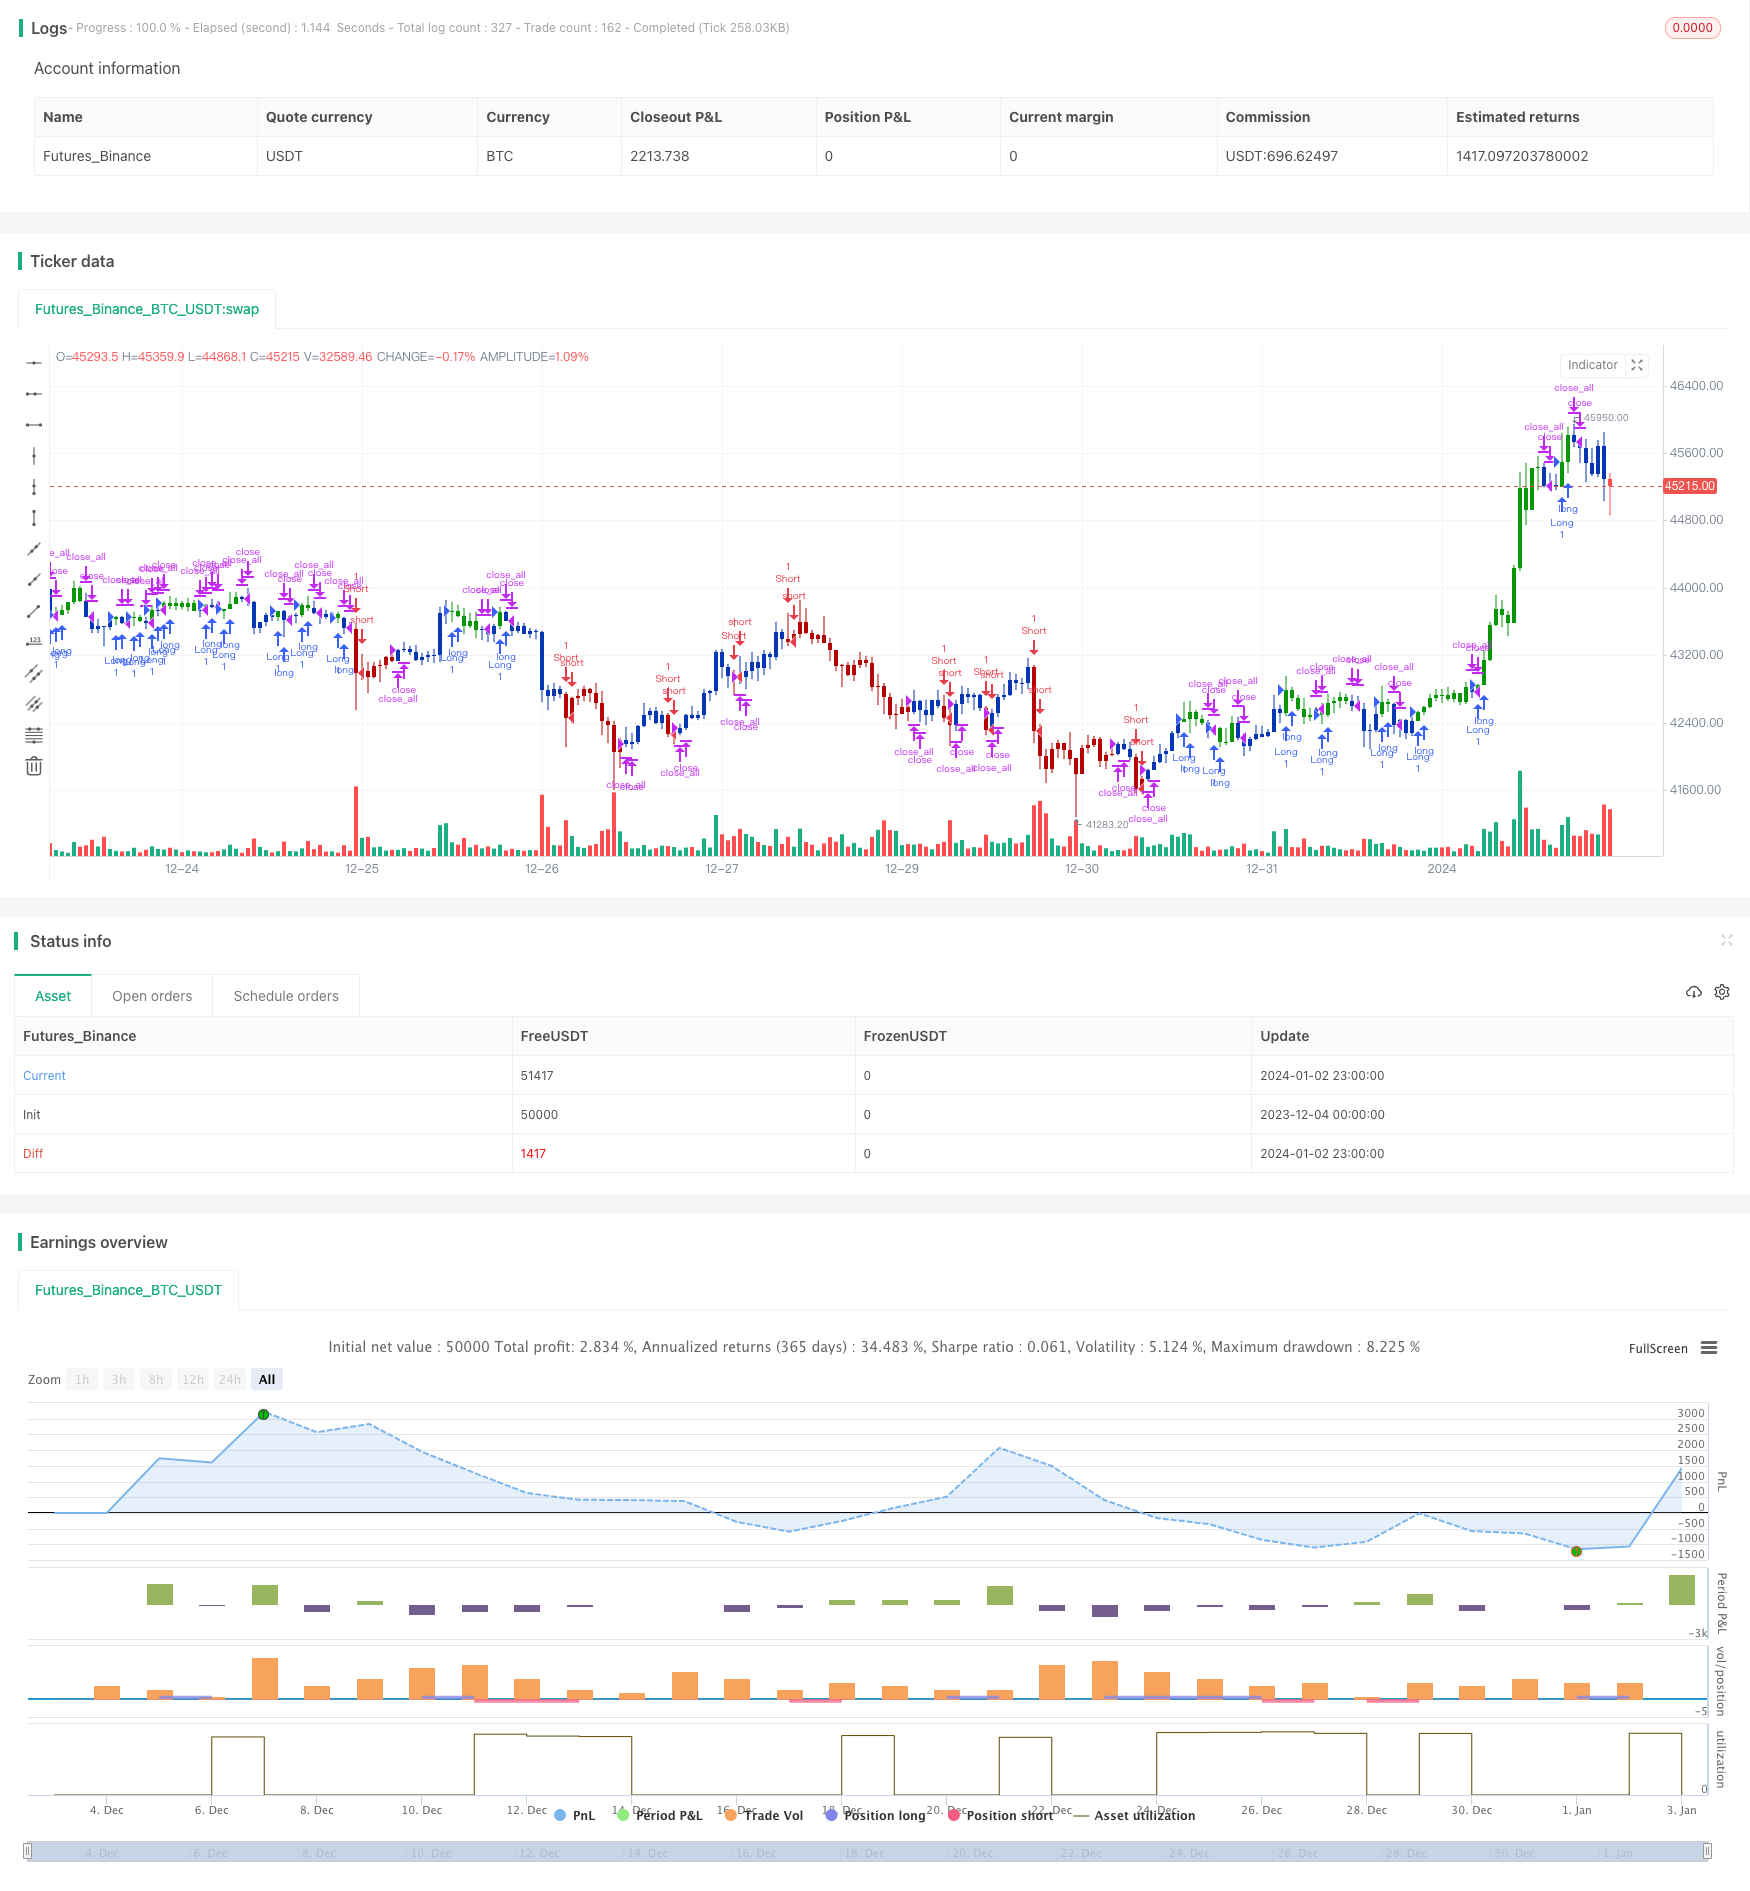Toggle the Asset utilization series in legend
Viewport: 1750px width, 1891px height.
point(1134,1815)
